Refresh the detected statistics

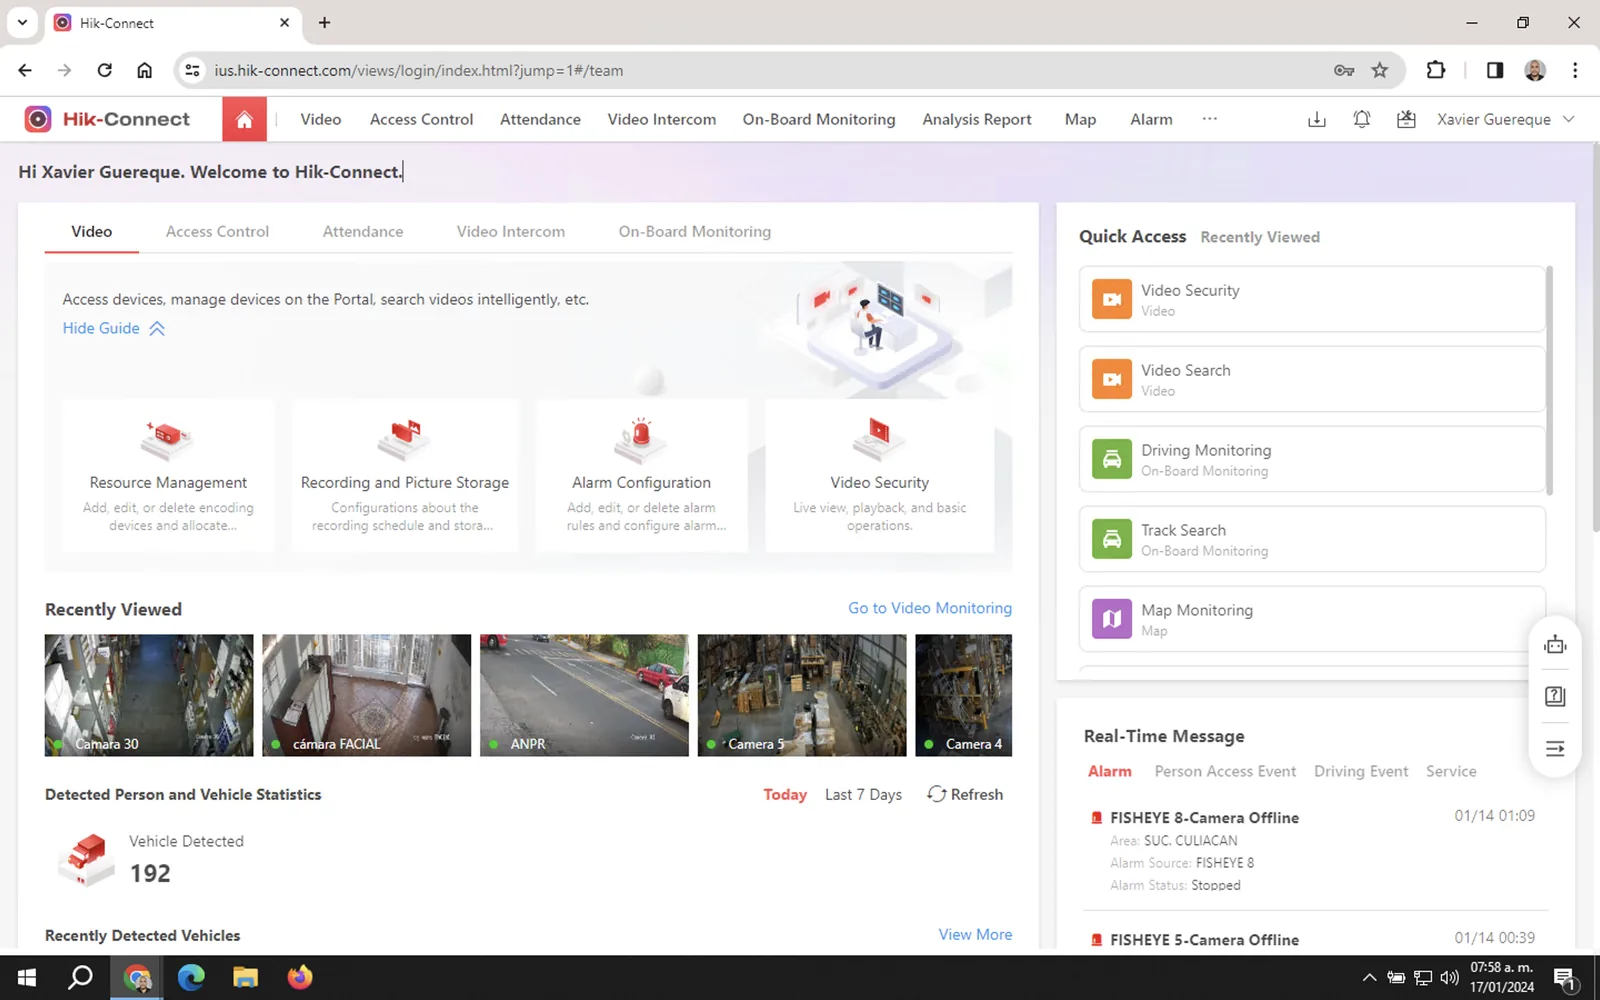point(965,794)
